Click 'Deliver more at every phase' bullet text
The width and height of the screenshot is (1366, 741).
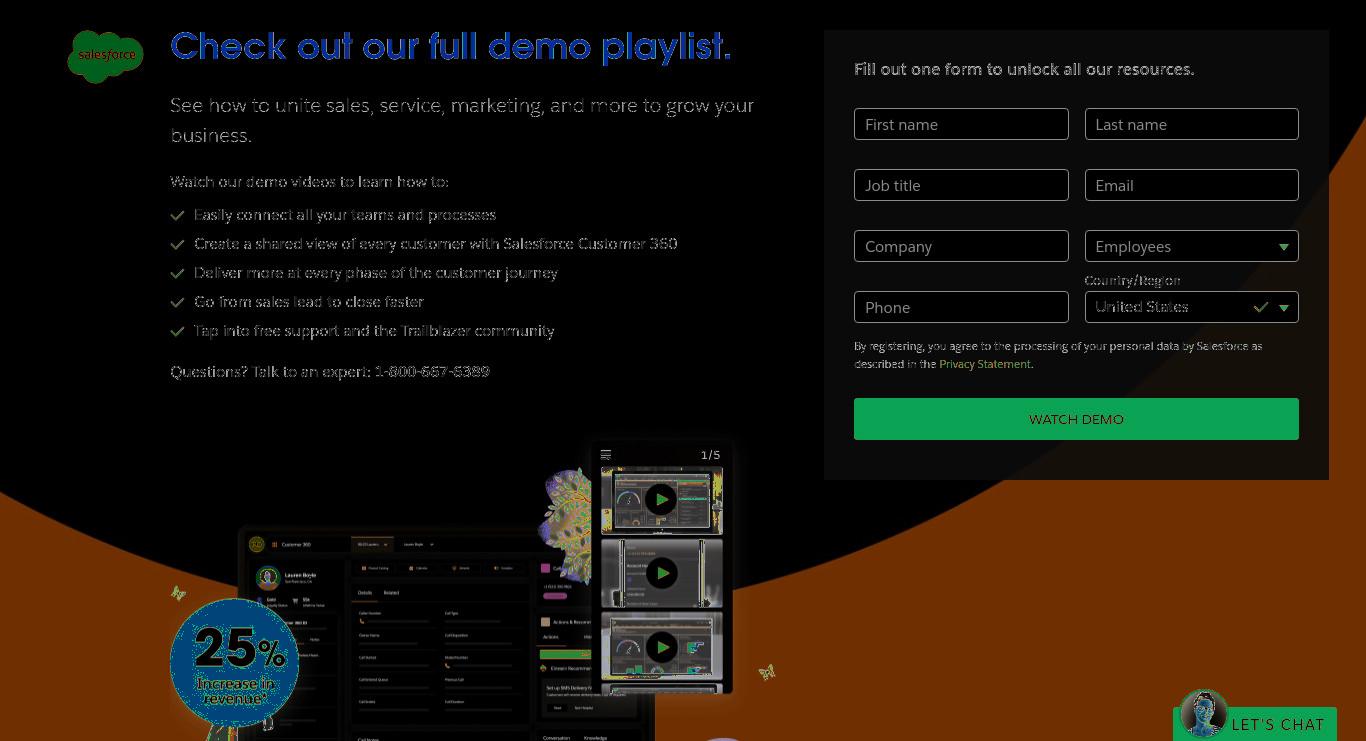(x=376, y=273)
